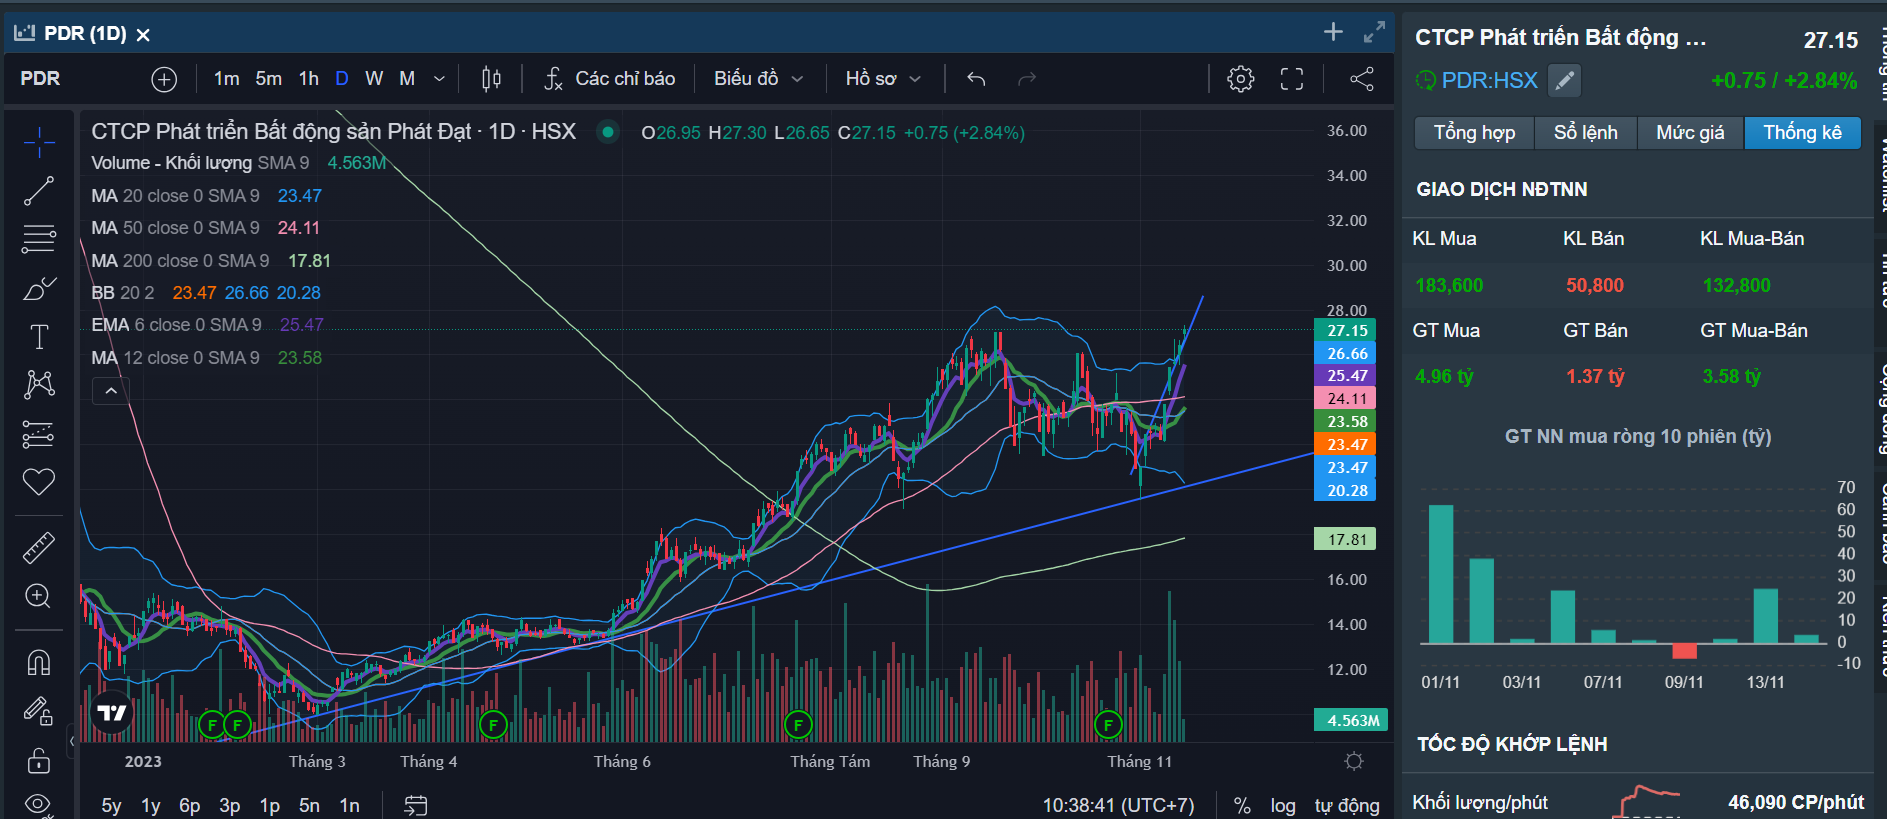Click the PDR:HSX ticker link
This screenshot has width=1887, height=819.
tap(1489, 81)
